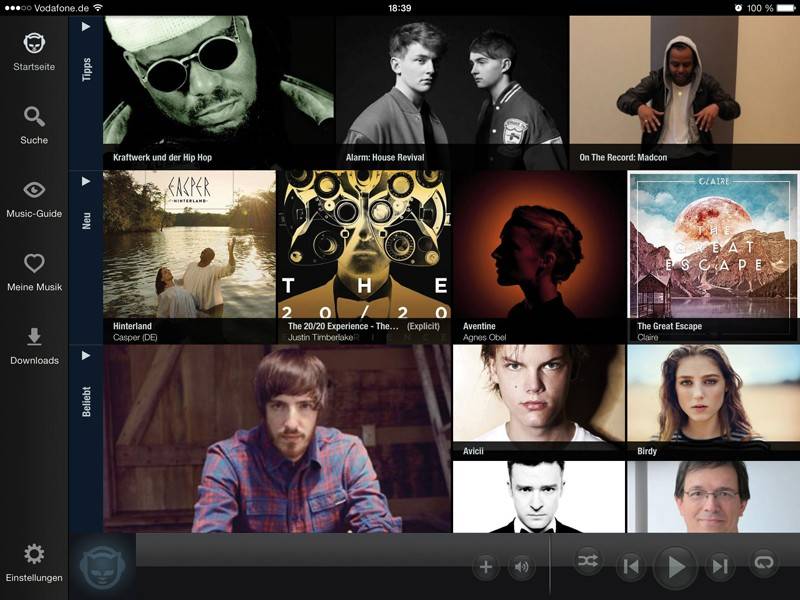Open the glasses-wearing man tile below Birdy
This screenshot has width=800, height=600.
(714, 497)
